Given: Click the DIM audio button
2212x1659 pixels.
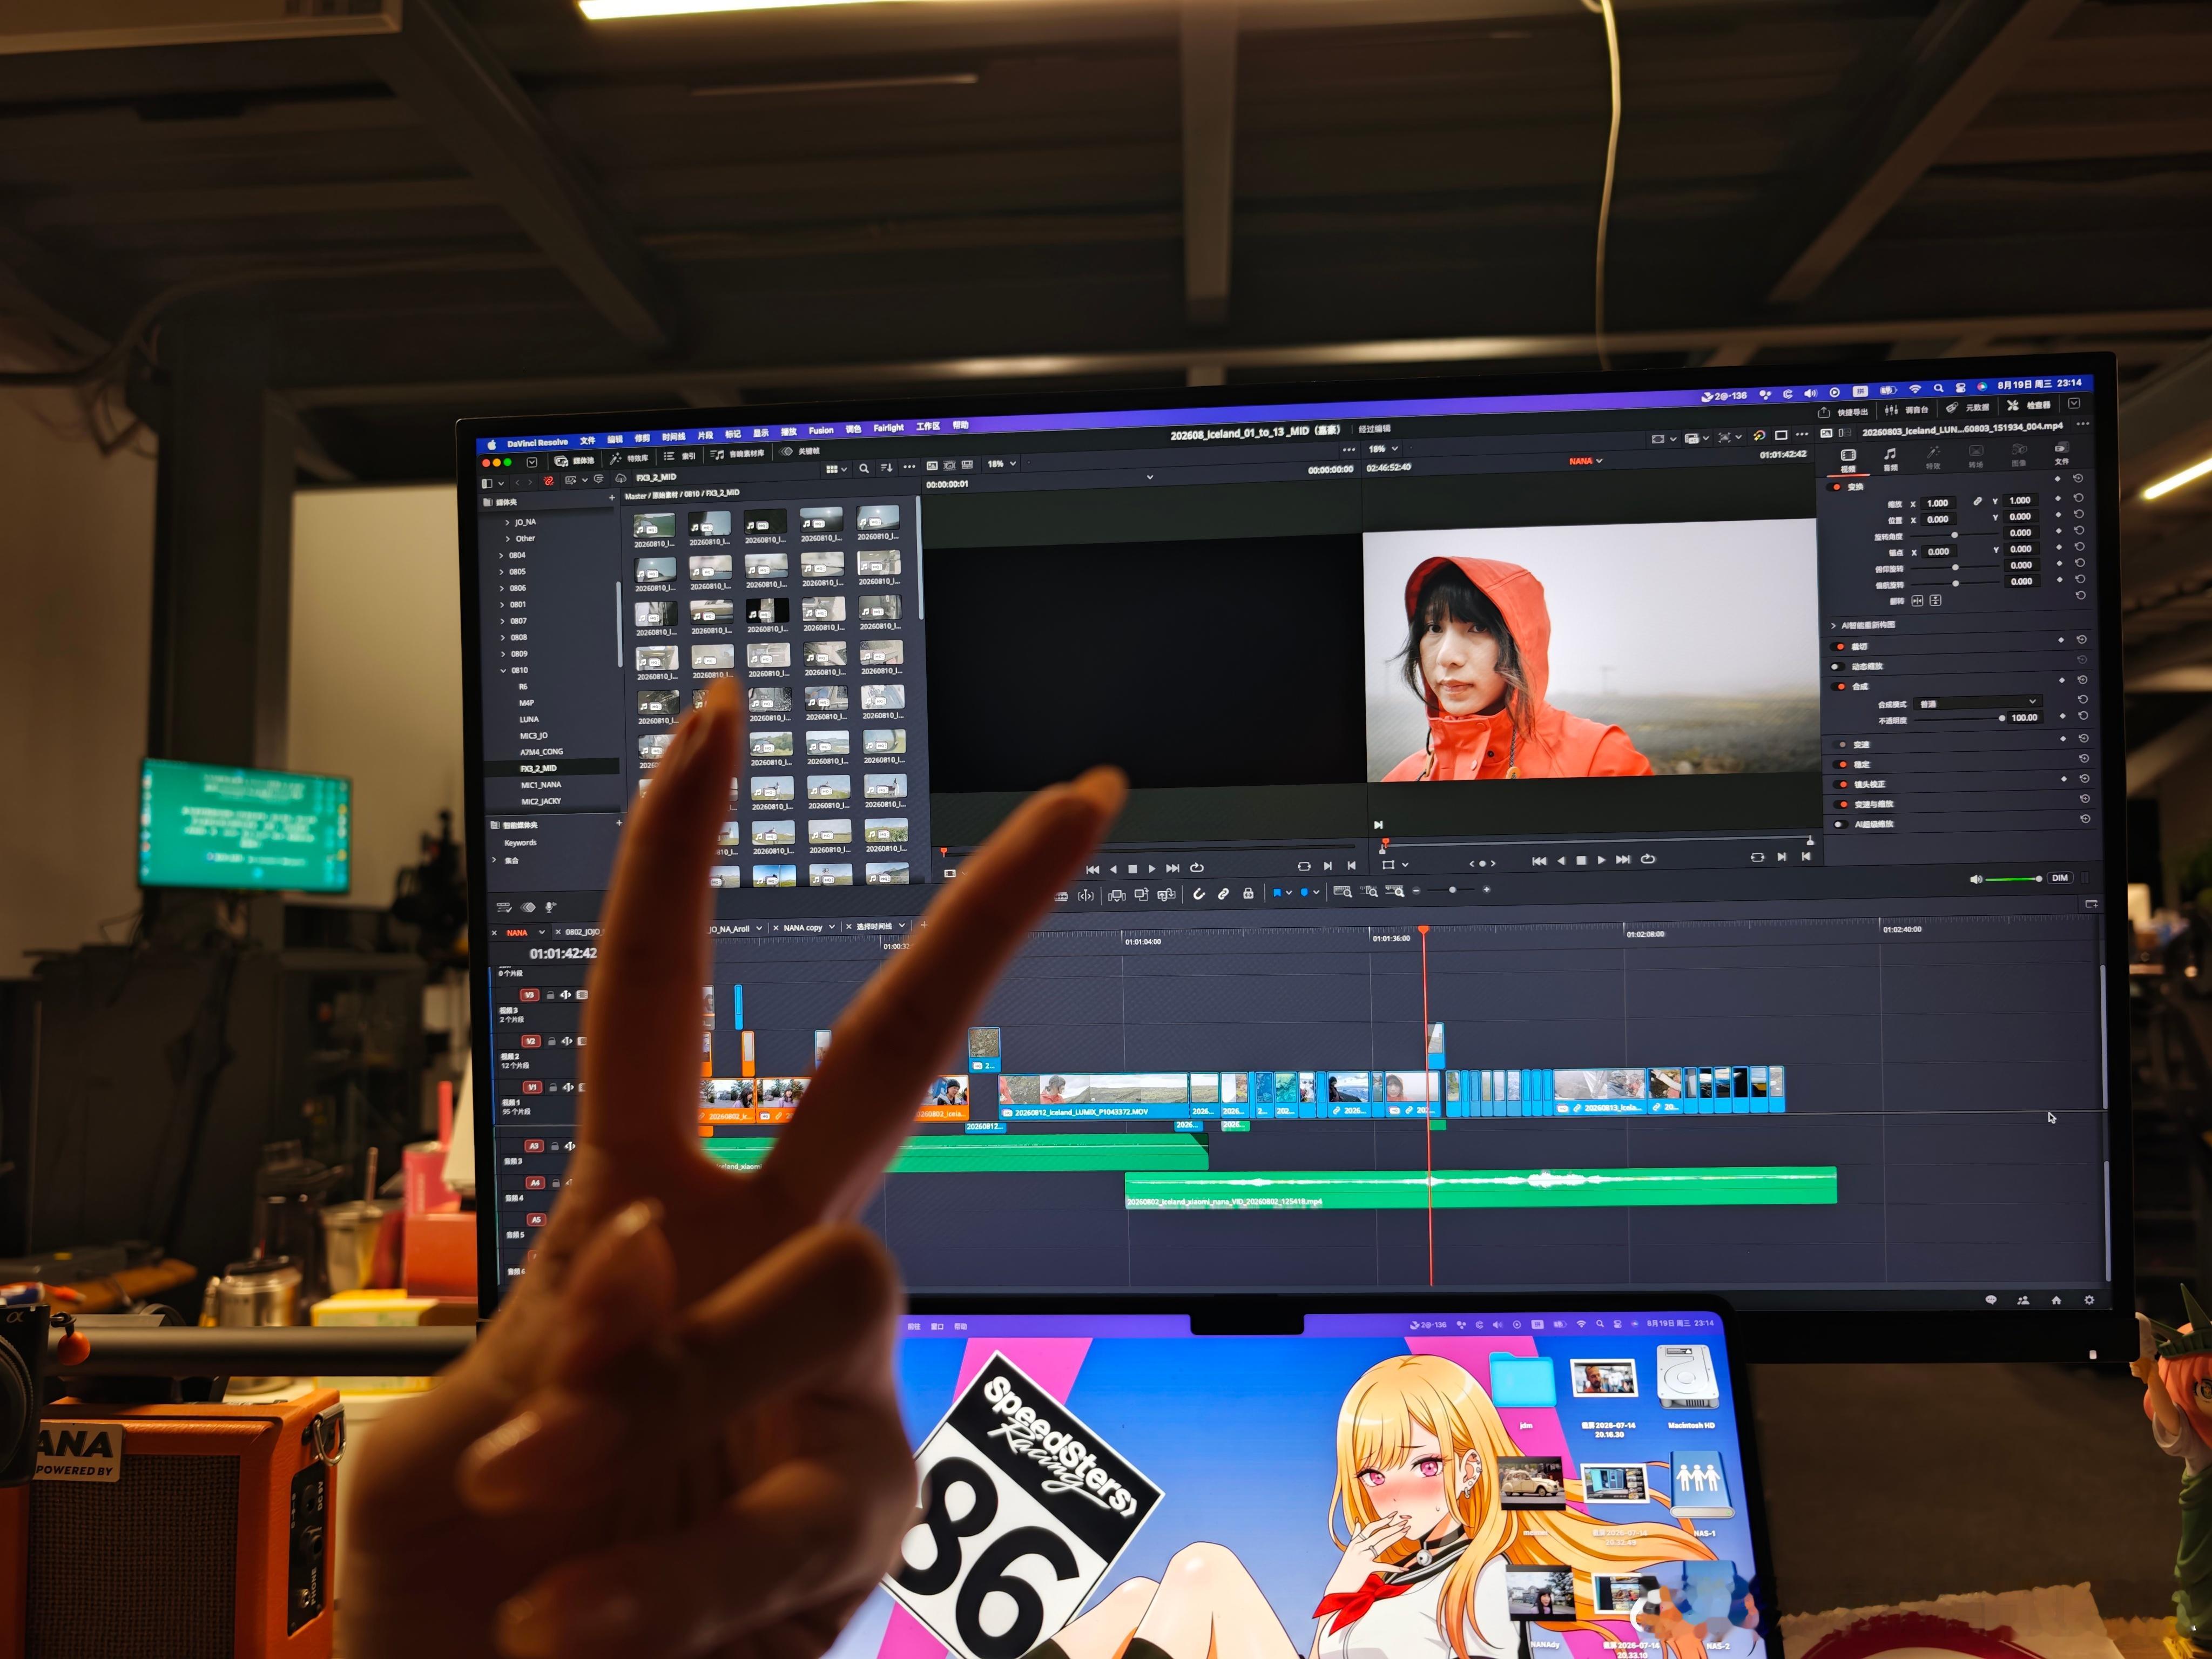Looking at the screenshot, I should pos(2059,878).
